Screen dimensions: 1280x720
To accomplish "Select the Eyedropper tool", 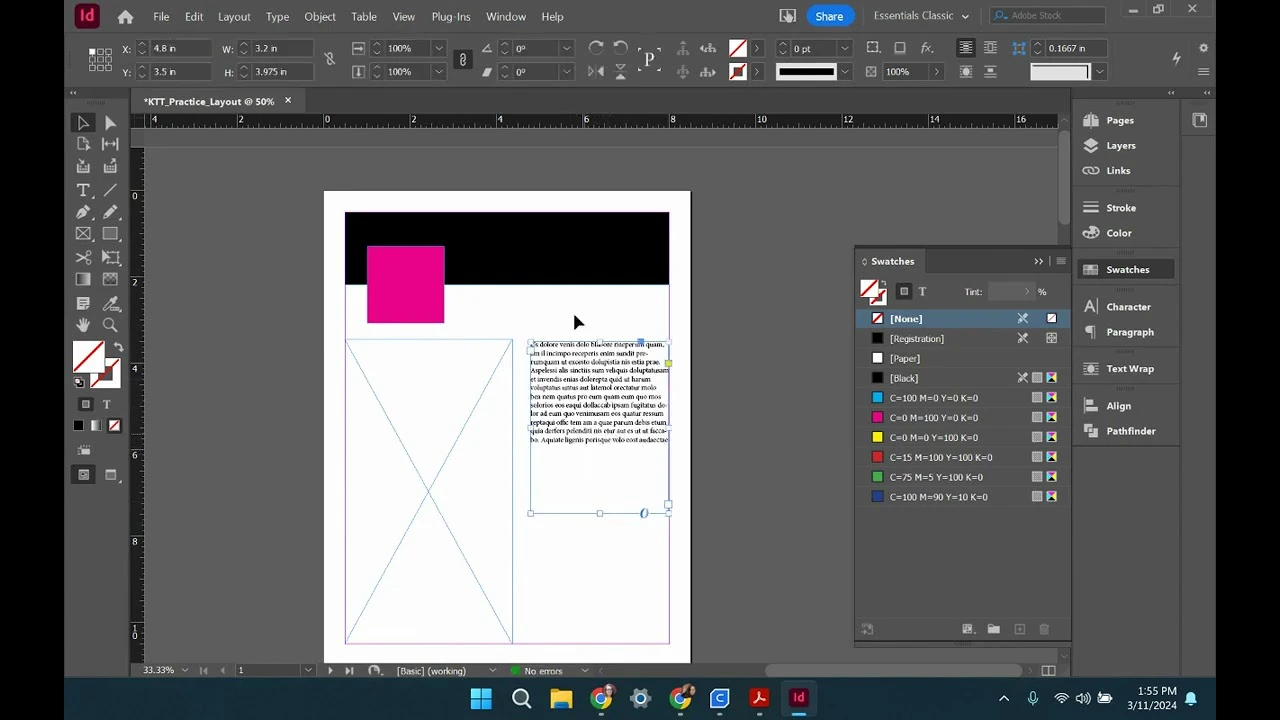I will (x=110, y=303).
